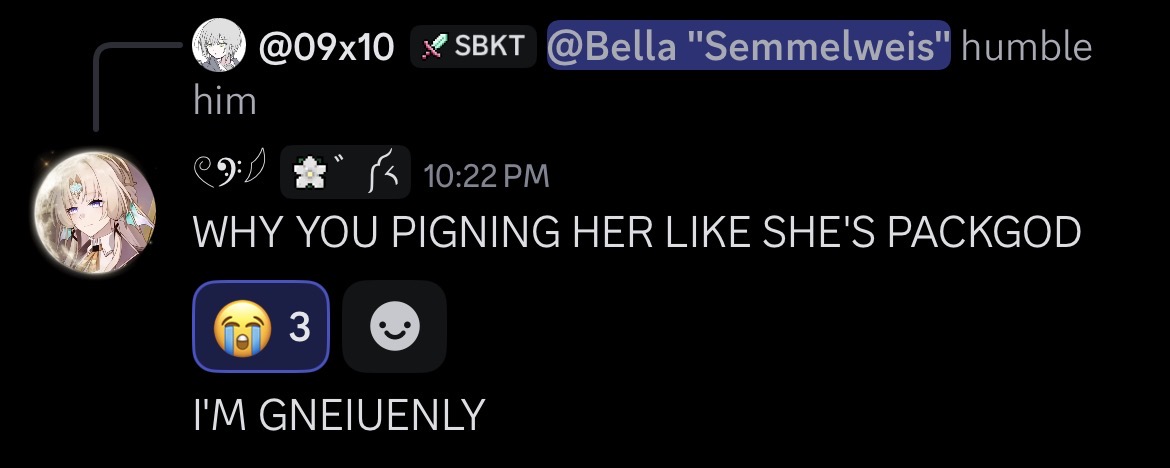Click the reaction count number 3
This screenshot has height=468, width=1170.
[298, 327]
